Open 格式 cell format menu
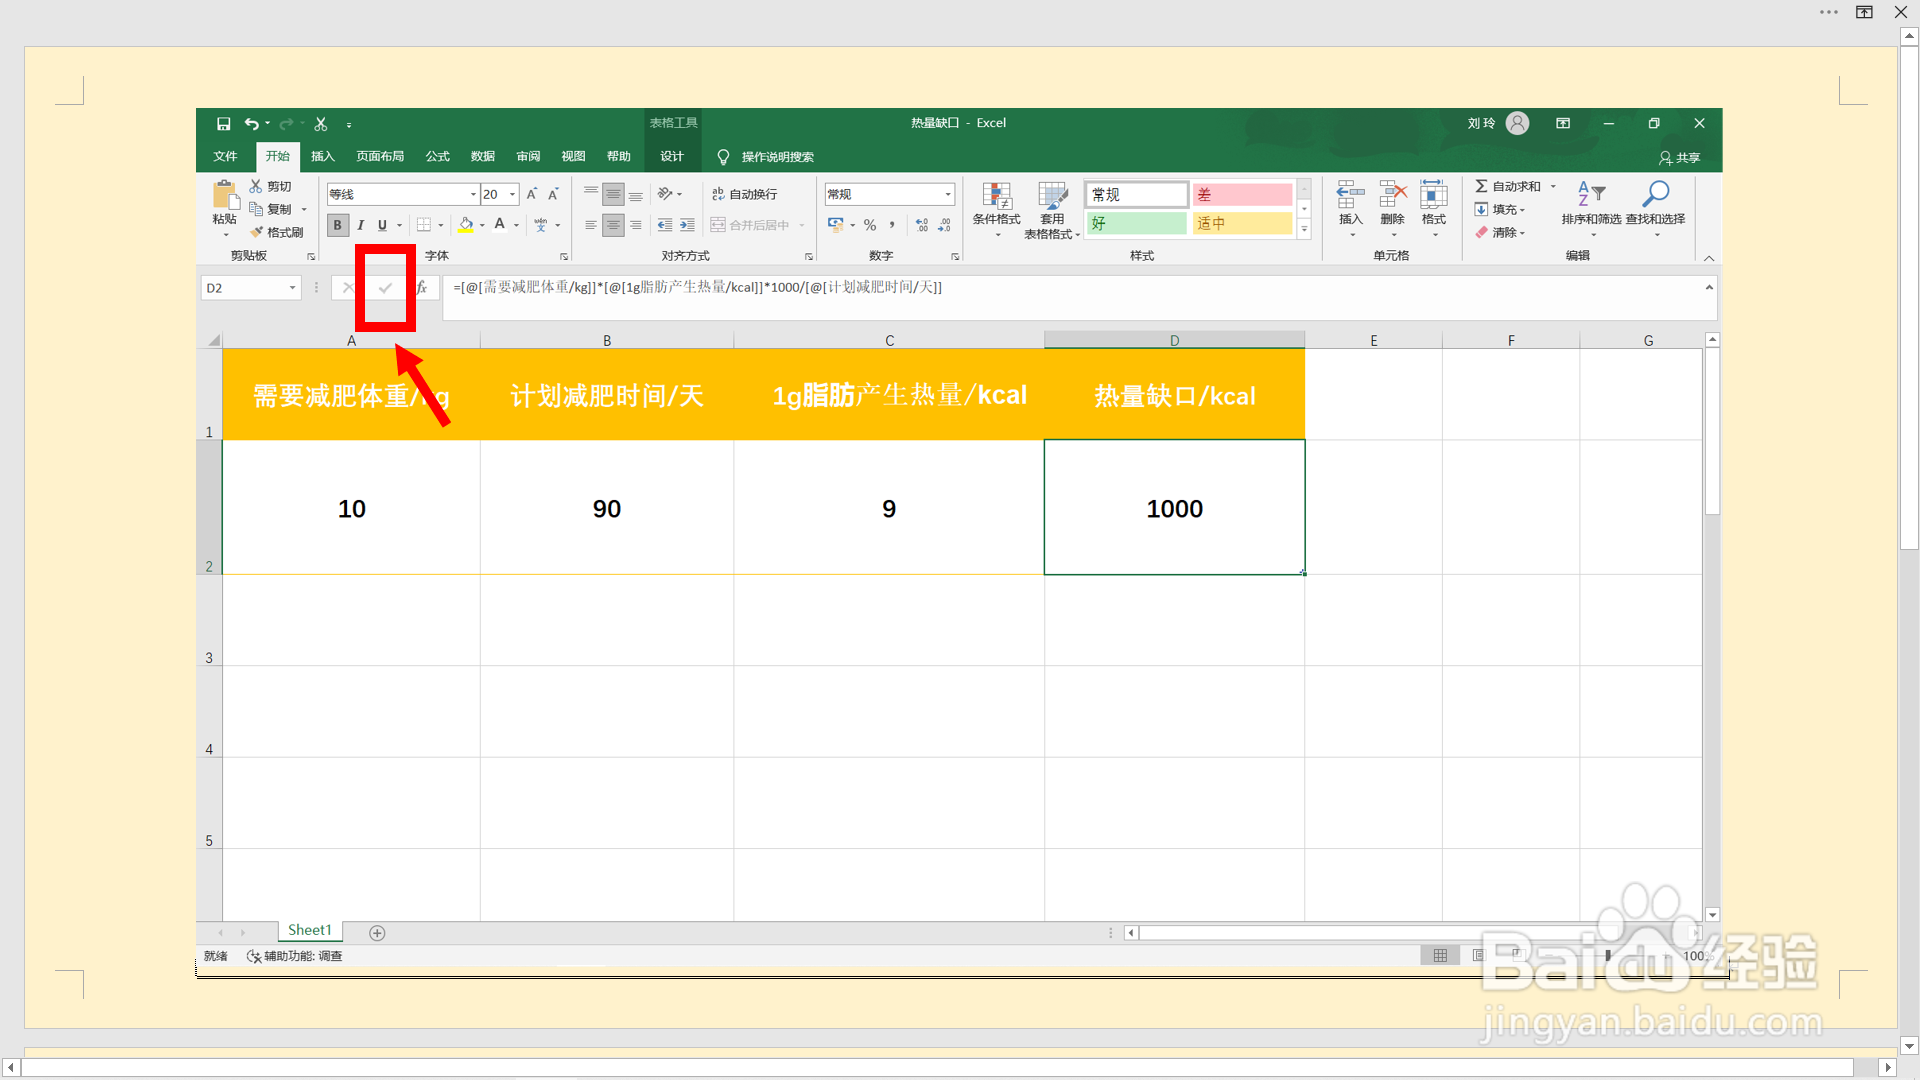Screen dimensions: 1928x1088 tap(1434, 208)
